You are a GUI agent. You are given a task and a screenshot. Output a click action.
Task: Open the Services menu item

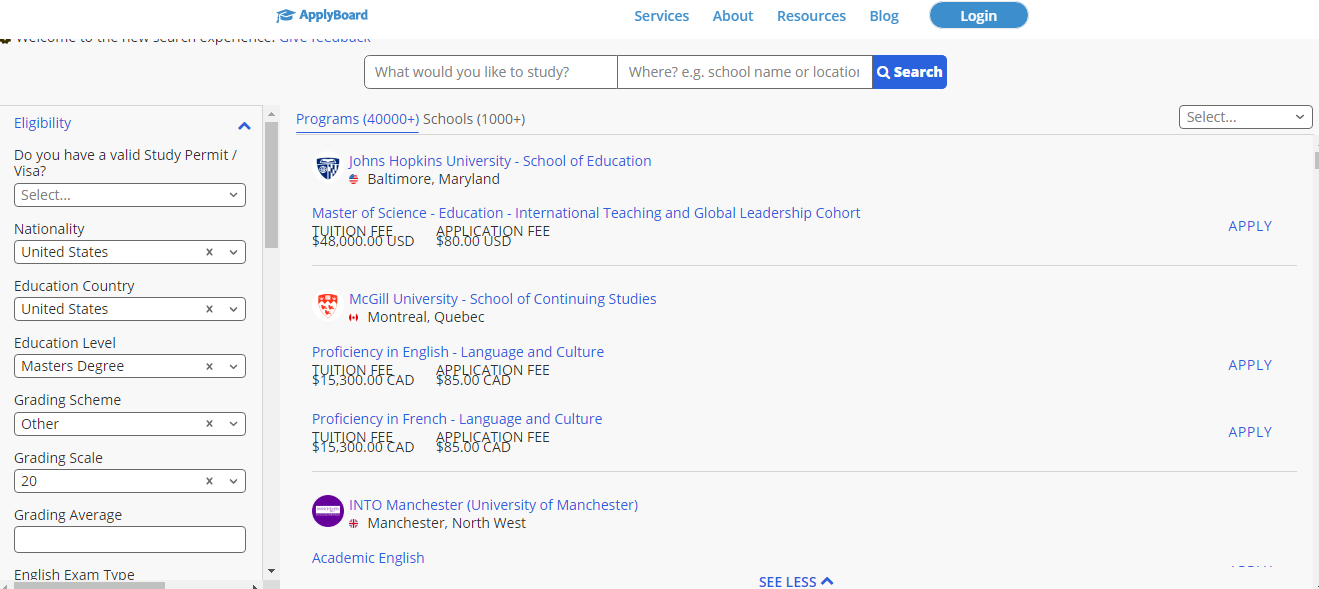(661, 16)
